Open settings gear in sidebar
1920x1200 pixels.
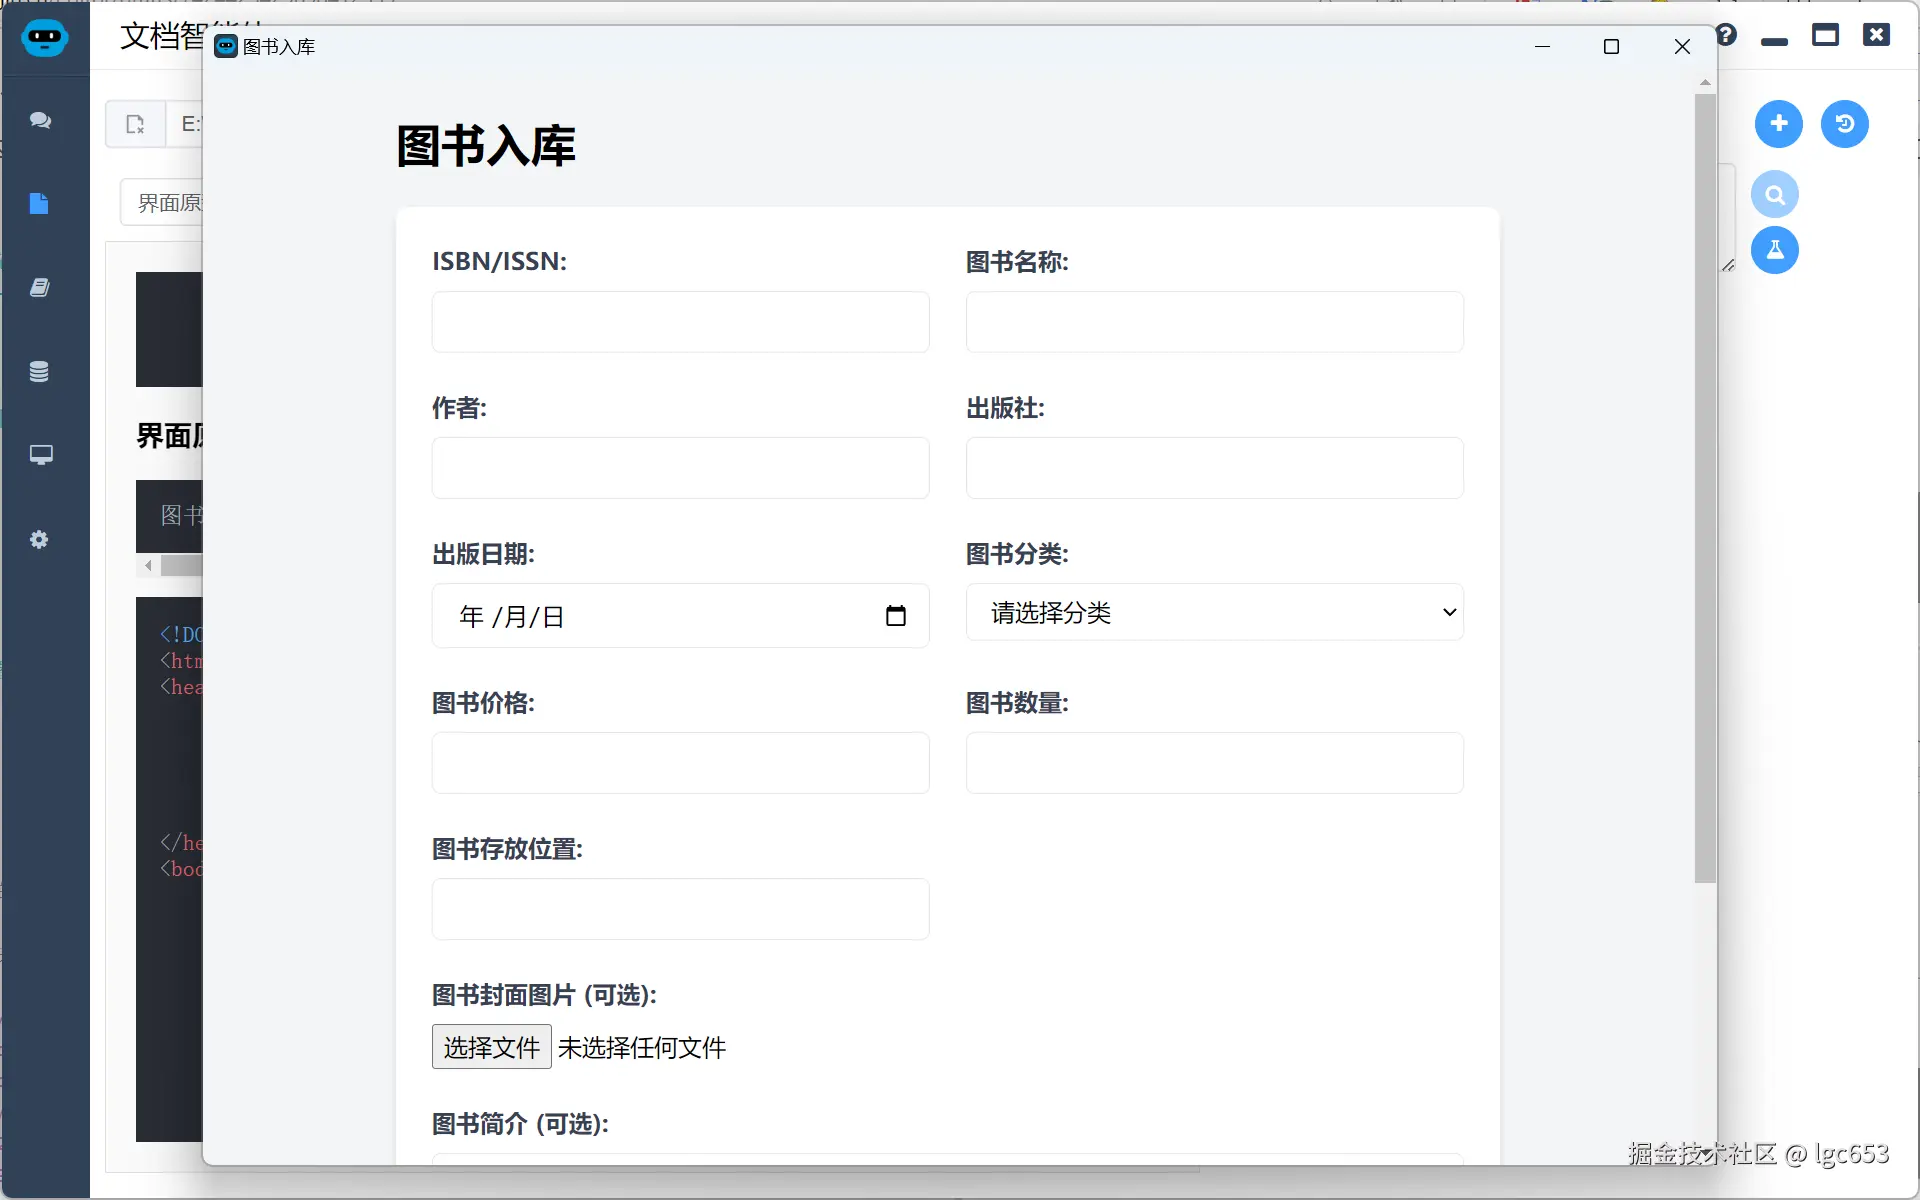point(39,540)
